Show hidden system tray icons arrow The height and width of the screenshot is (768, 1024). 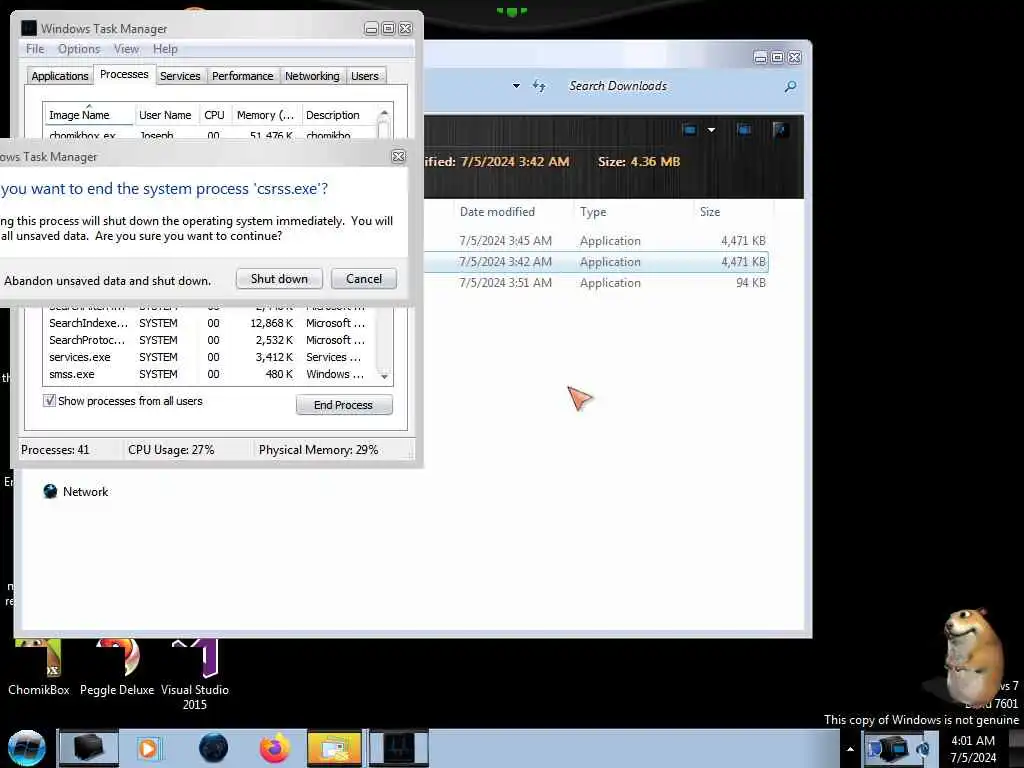[x=850, y=749]
